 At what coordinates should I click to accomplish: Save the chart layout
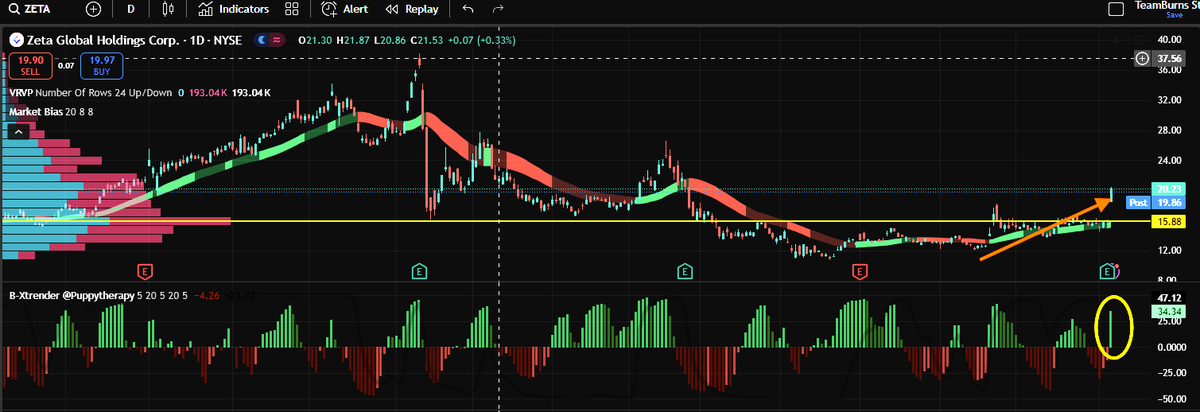coord(1175,16)
